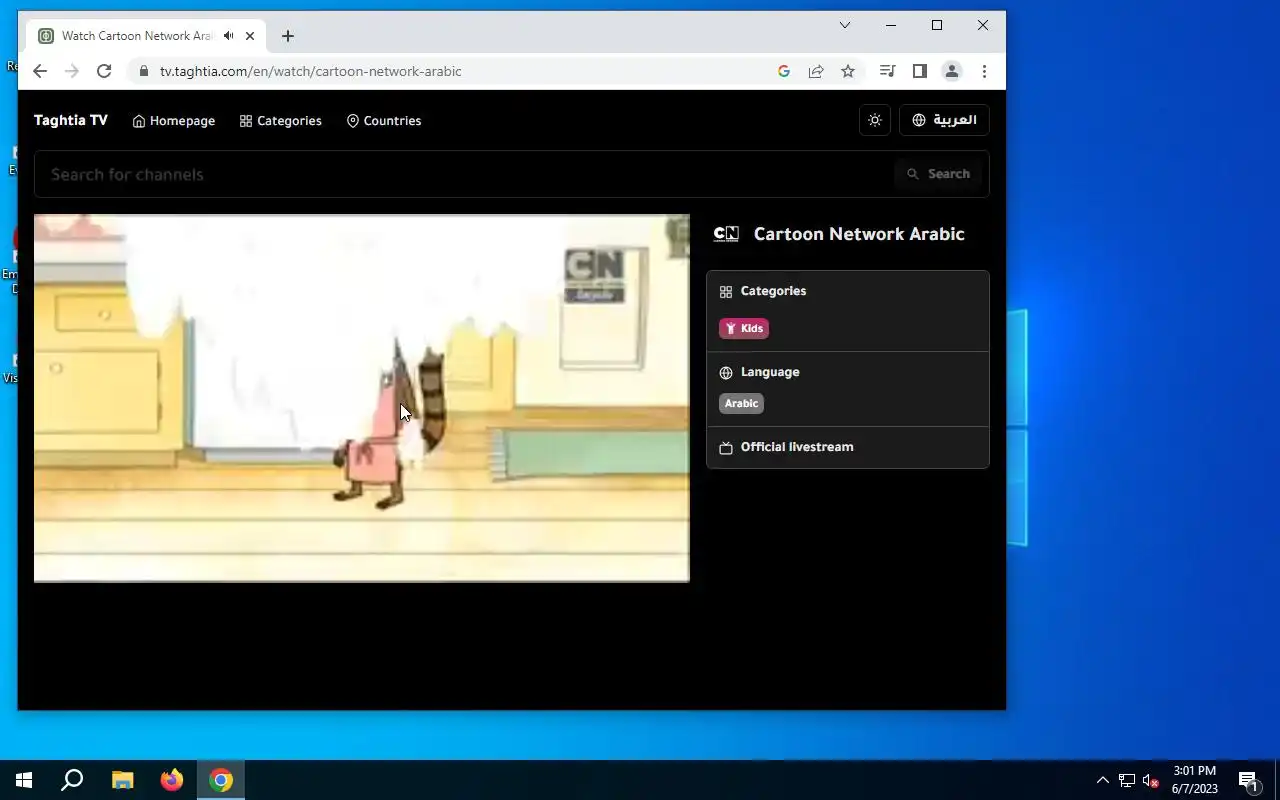The width and height of the screenshot is (1280, 800).
Task: Open the Chrome profile avatar
Action: click(952, 71)
